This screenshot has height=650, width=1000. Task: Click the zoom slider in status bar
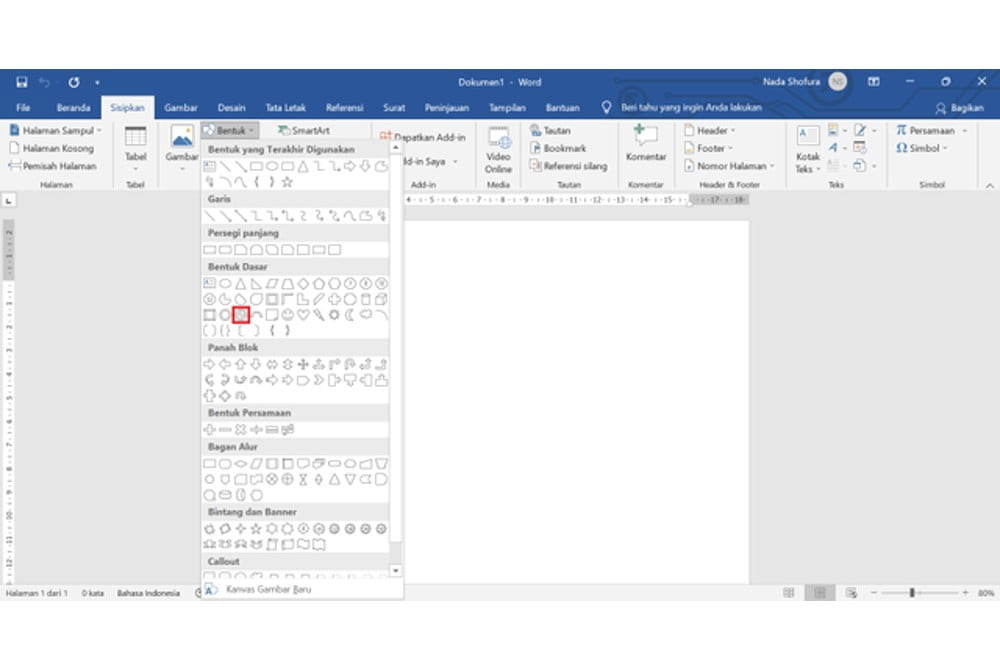(911, 593)
